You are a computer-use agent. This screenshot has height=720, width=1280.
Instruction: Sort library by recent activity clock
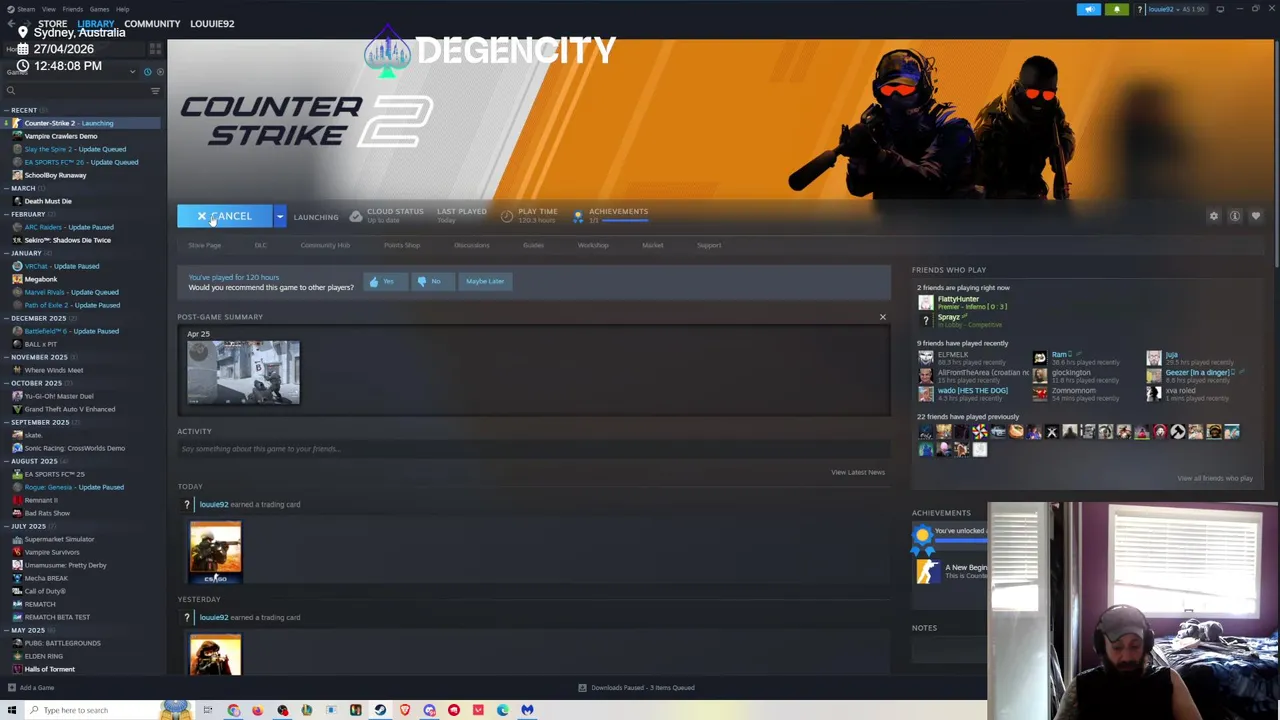pos(147,72)
